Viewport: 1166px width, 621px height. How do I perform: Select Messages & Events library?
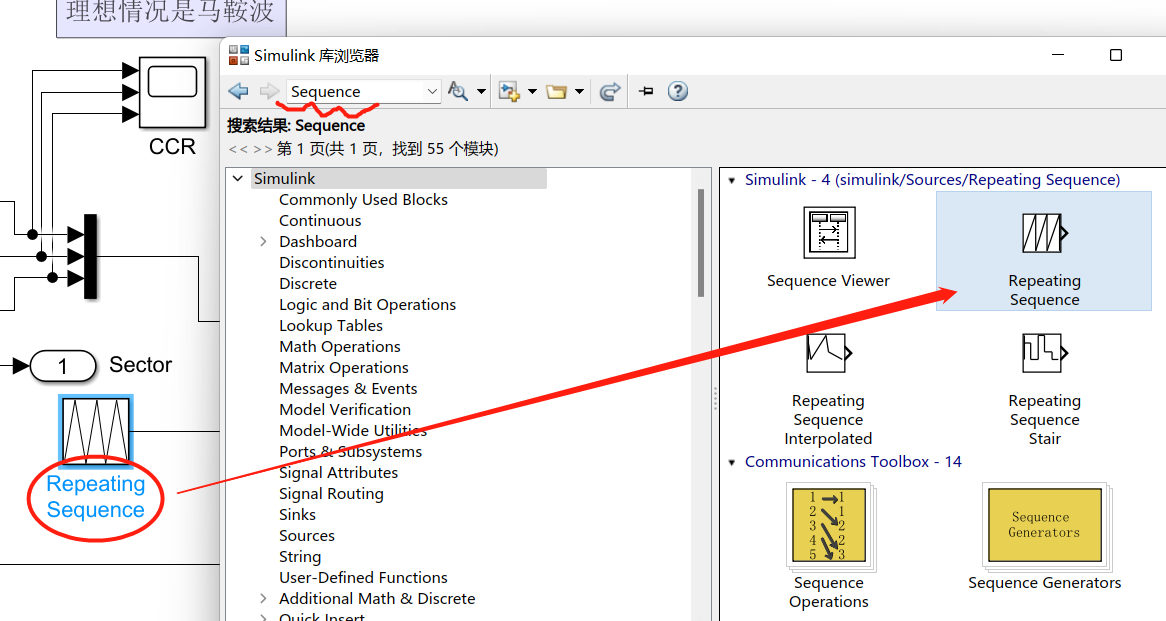pos(348,388)
